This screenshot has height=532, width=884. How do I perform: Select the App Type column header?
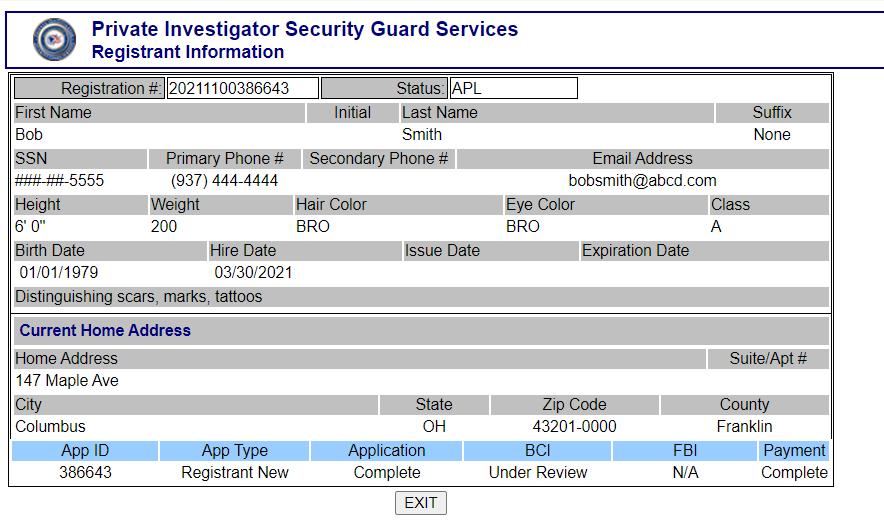(235, 451)
